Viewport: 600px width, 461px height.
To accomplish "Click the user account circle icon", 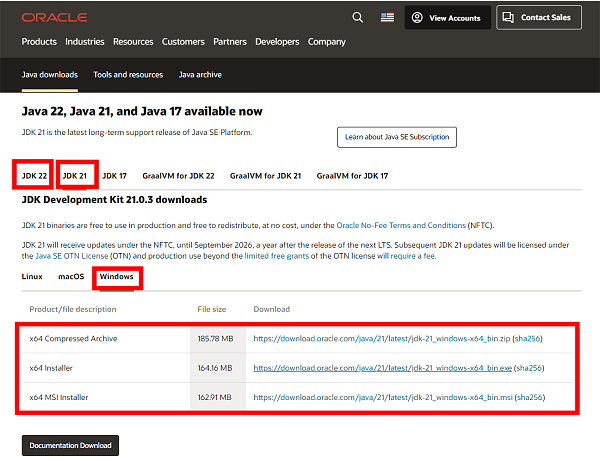I will (x=417, y=18).
